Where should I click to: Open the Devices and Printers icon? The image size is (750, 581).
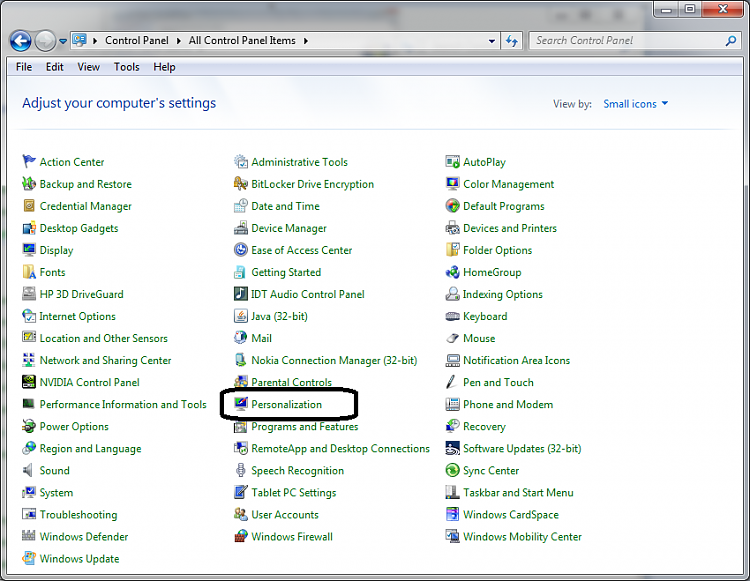click(452, 228)
